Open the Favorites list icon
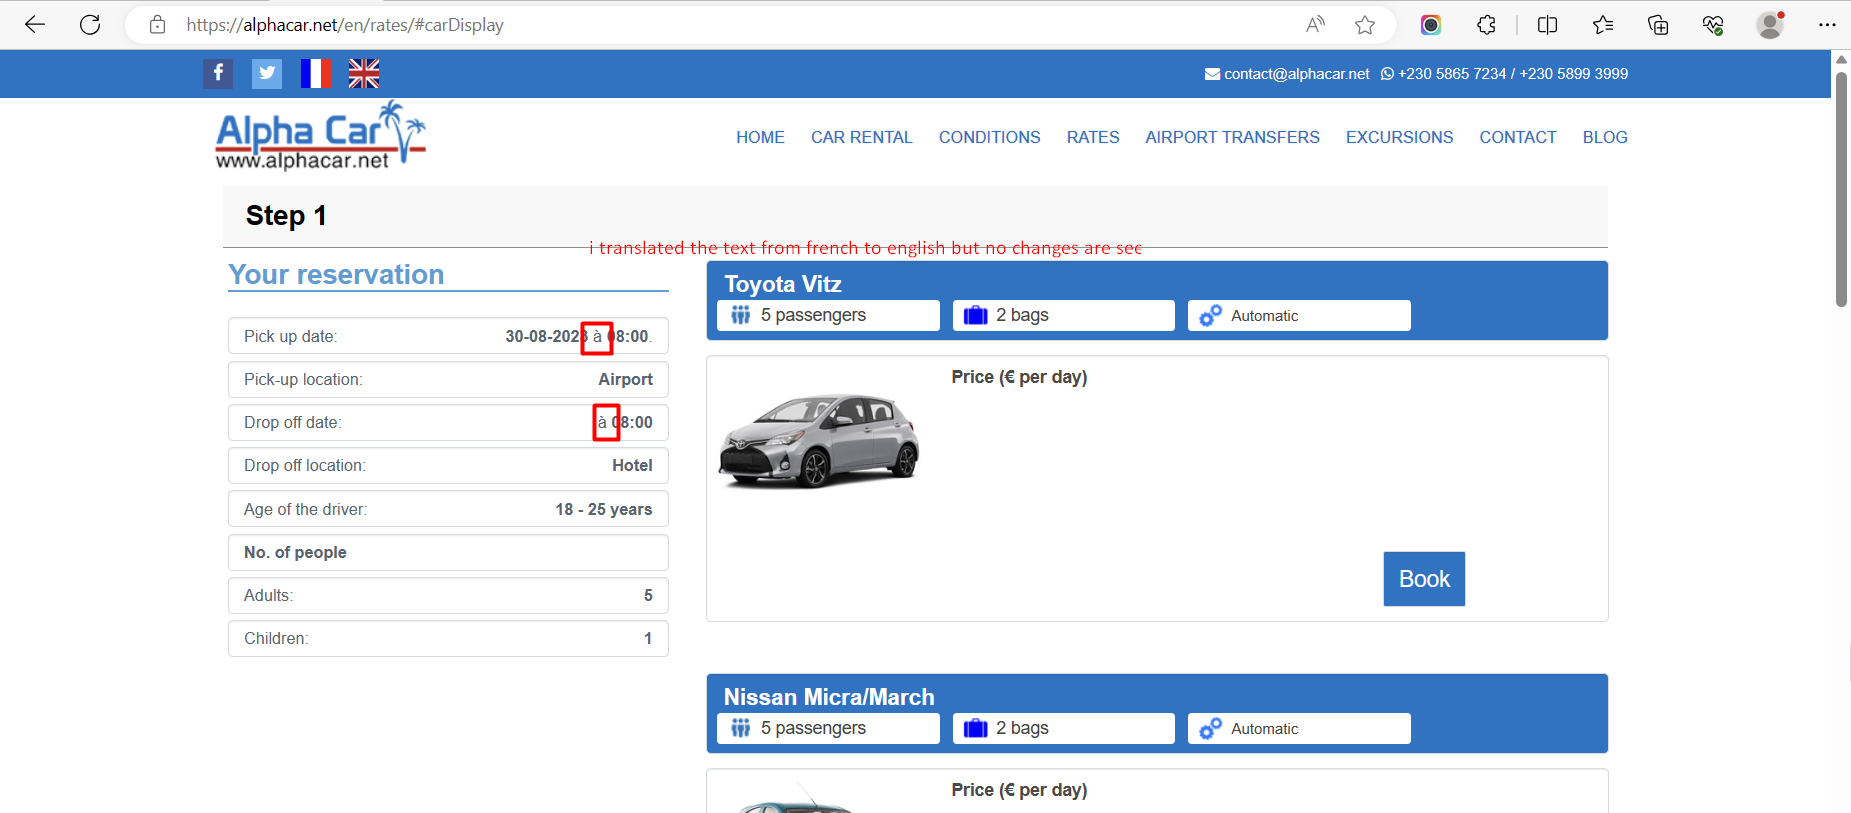The image size is (1851, 813). click(1603, 25)
